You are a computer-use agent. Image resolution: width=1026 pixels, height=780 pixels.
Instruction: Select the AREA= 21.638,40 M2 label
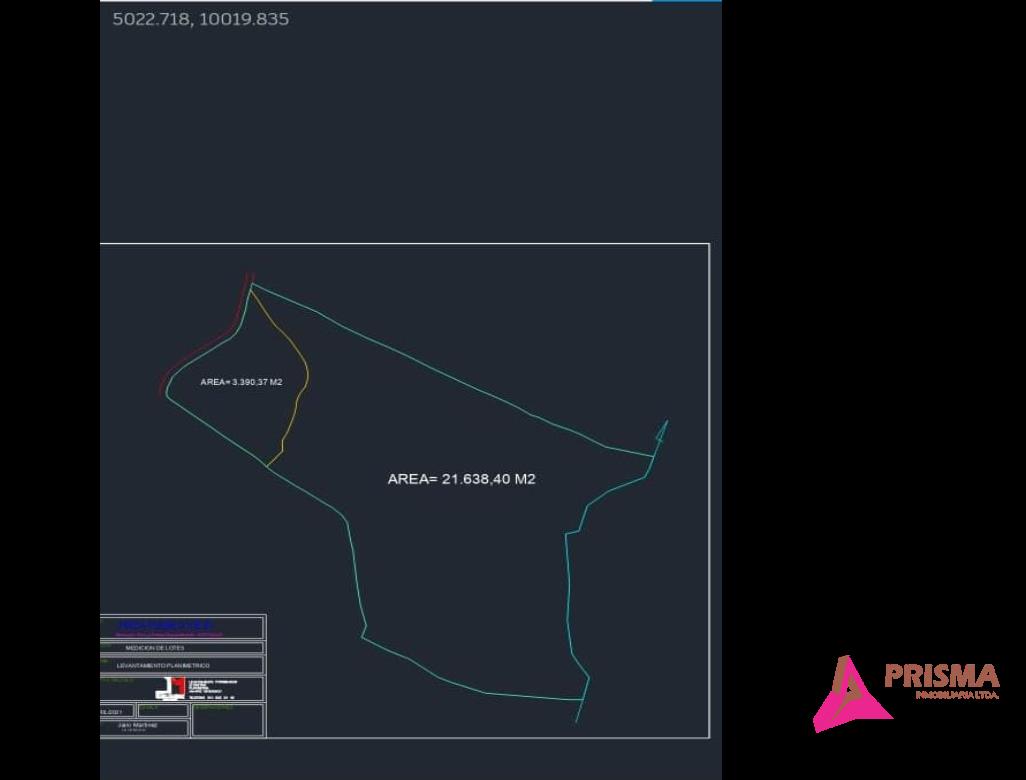coord(461,479)
